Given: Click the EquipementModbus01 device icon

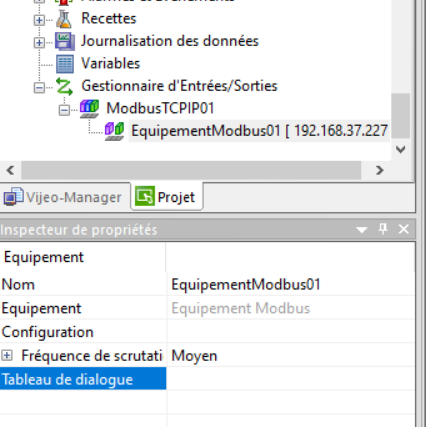Looking at the screenshot, I should click(114, 131).
